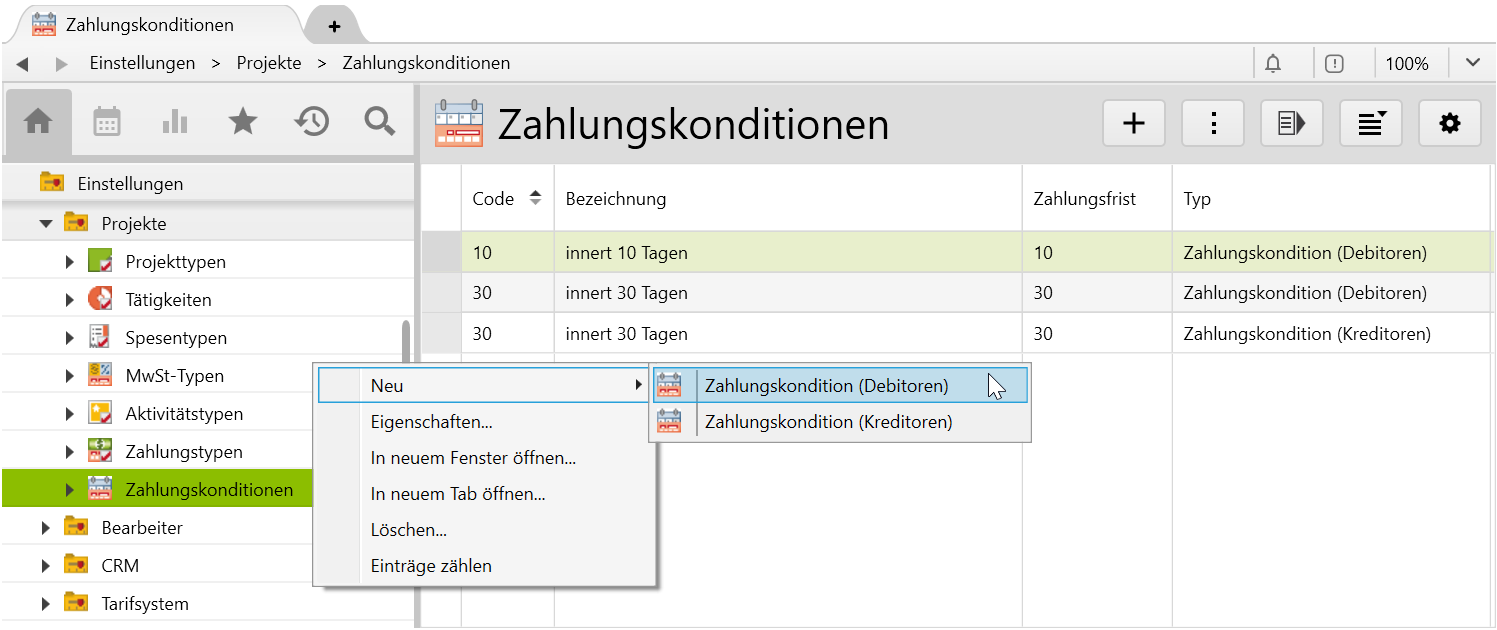Select Zahlungskondition (Kreditoren) in submenu
1497x630 pixels.
pos(828,422)
